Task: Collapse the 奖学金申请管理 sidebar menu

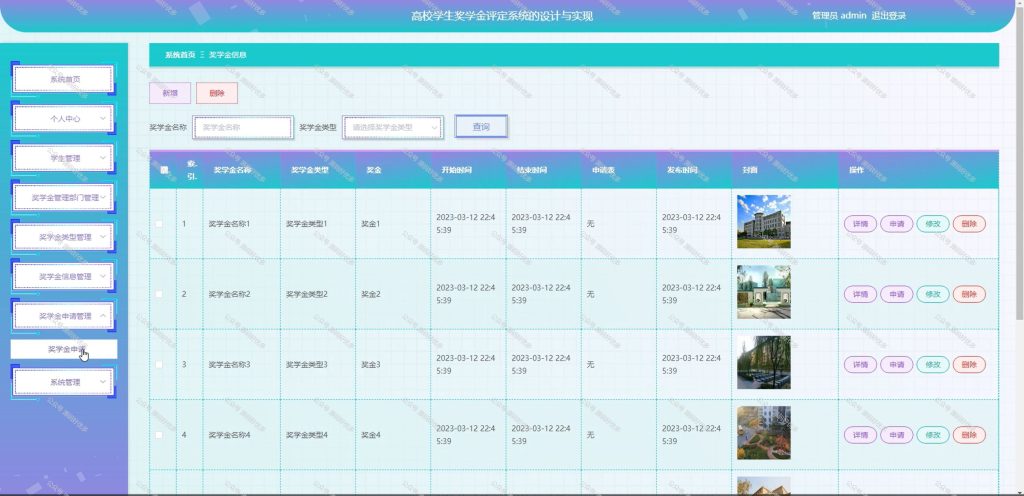Action: (x=63, y=316)
